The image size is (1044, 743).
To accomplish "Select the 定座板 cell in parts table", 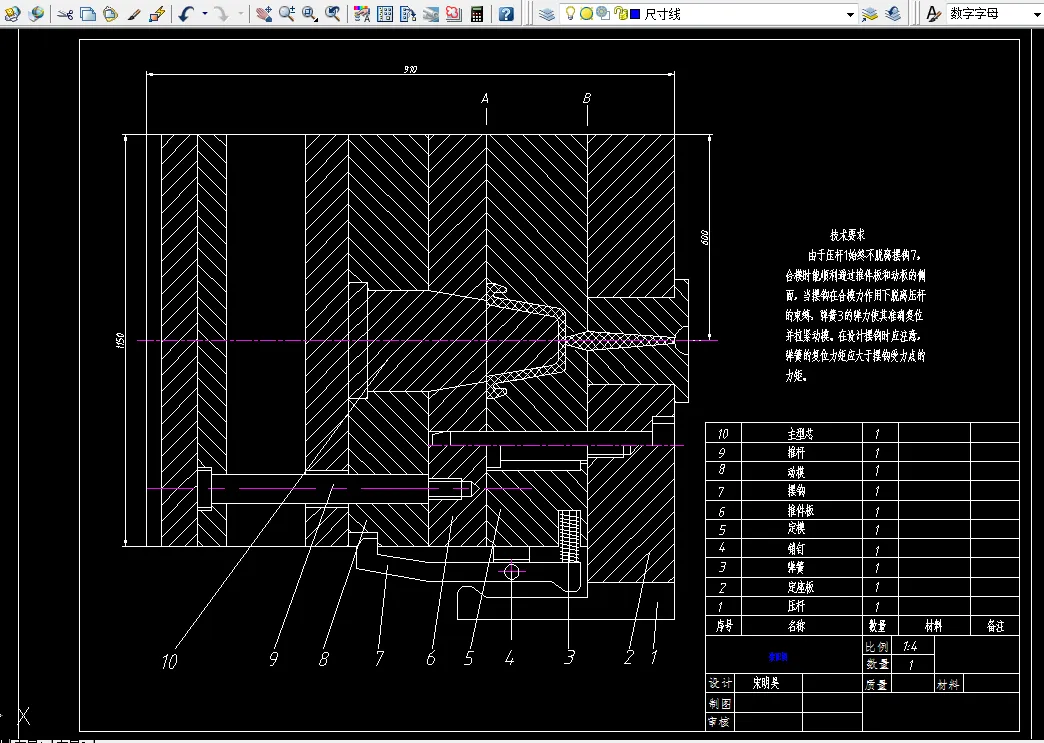I will [x=800, y=587].
